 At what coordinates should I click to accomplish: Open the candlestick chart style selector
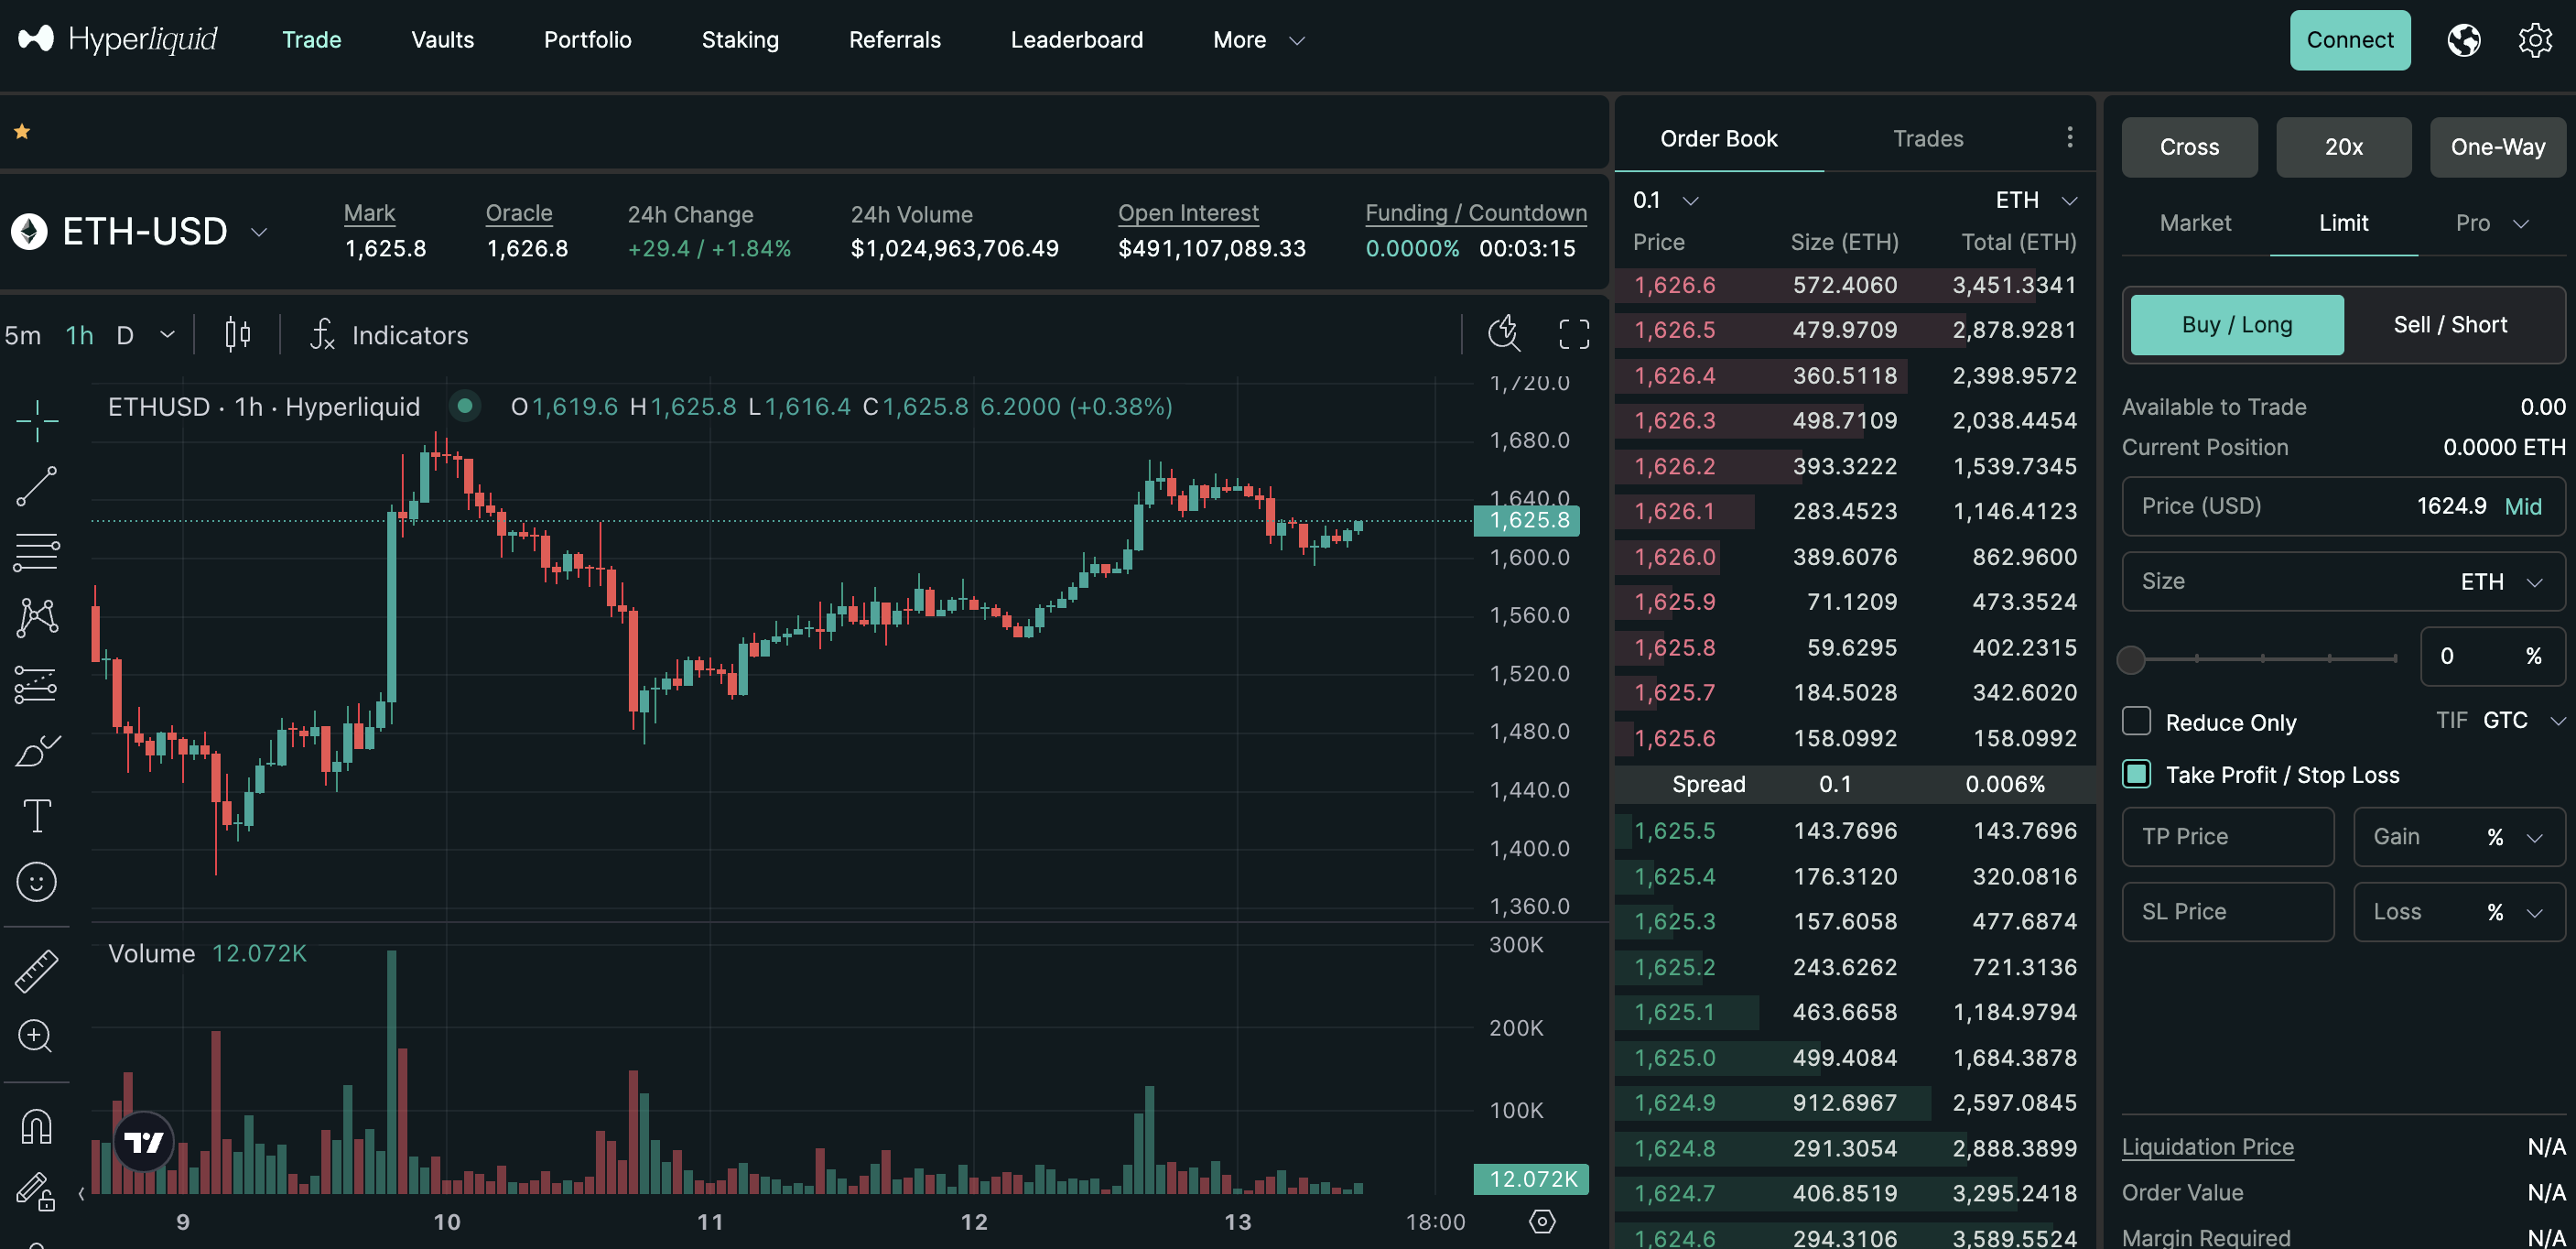[x=237, y=334]
